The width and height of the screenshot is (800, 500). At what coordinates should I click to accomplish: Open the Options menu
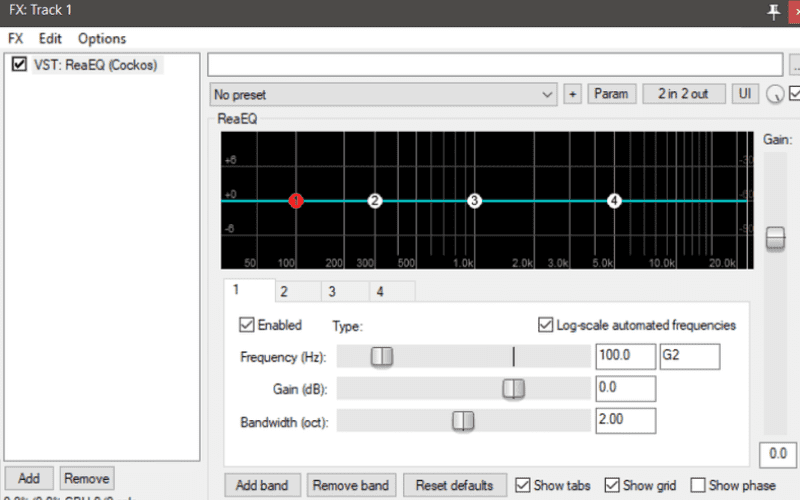[102, 39]
